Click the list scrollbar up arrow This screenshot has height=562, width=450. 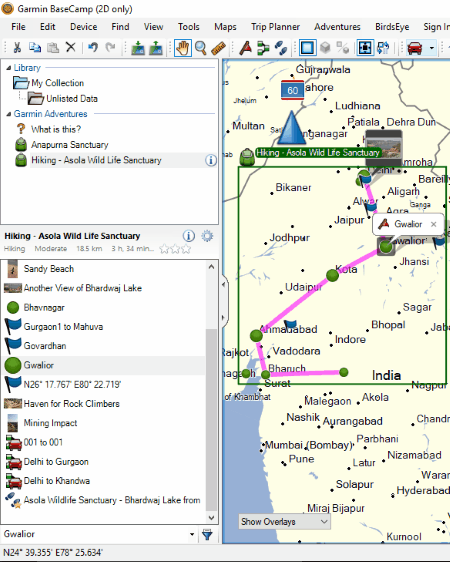[x=211, y=267]
